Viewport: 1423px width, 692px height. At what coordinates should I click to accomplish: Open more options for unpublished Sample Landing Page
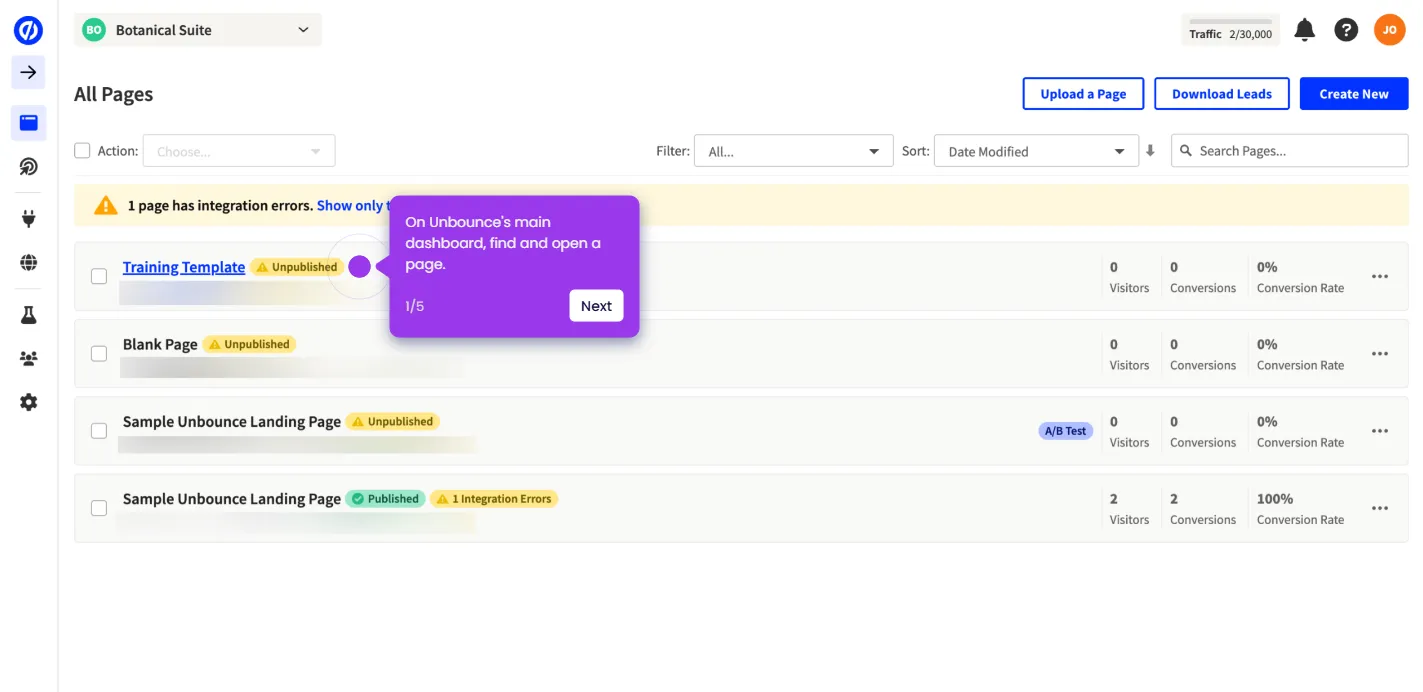(1380, 431)
